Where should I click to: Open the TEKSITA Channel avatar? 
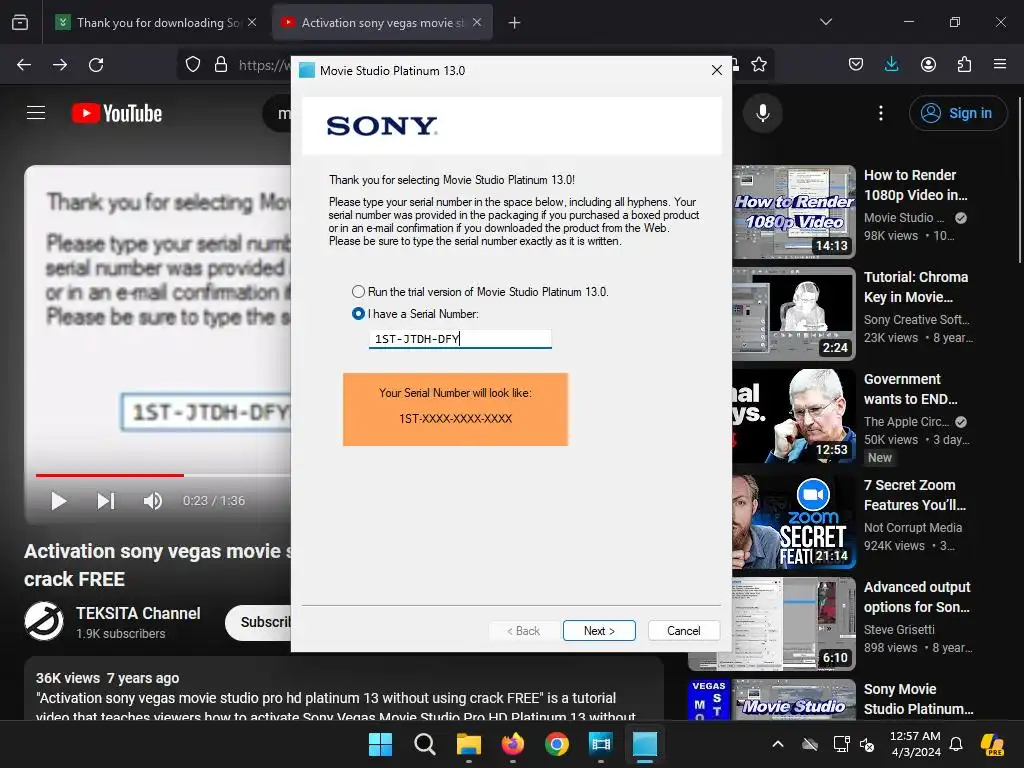[44, 621]
